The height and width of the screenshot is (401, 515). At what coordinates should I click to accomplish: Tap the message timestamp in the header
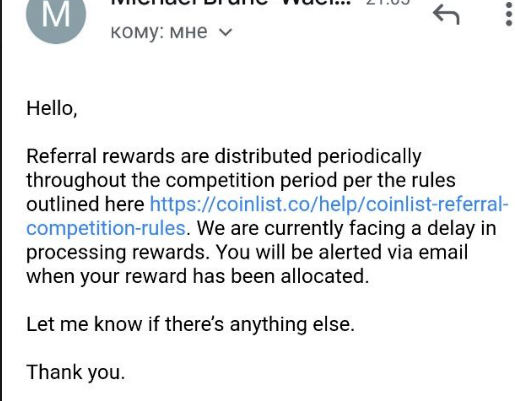pos(387,3)
